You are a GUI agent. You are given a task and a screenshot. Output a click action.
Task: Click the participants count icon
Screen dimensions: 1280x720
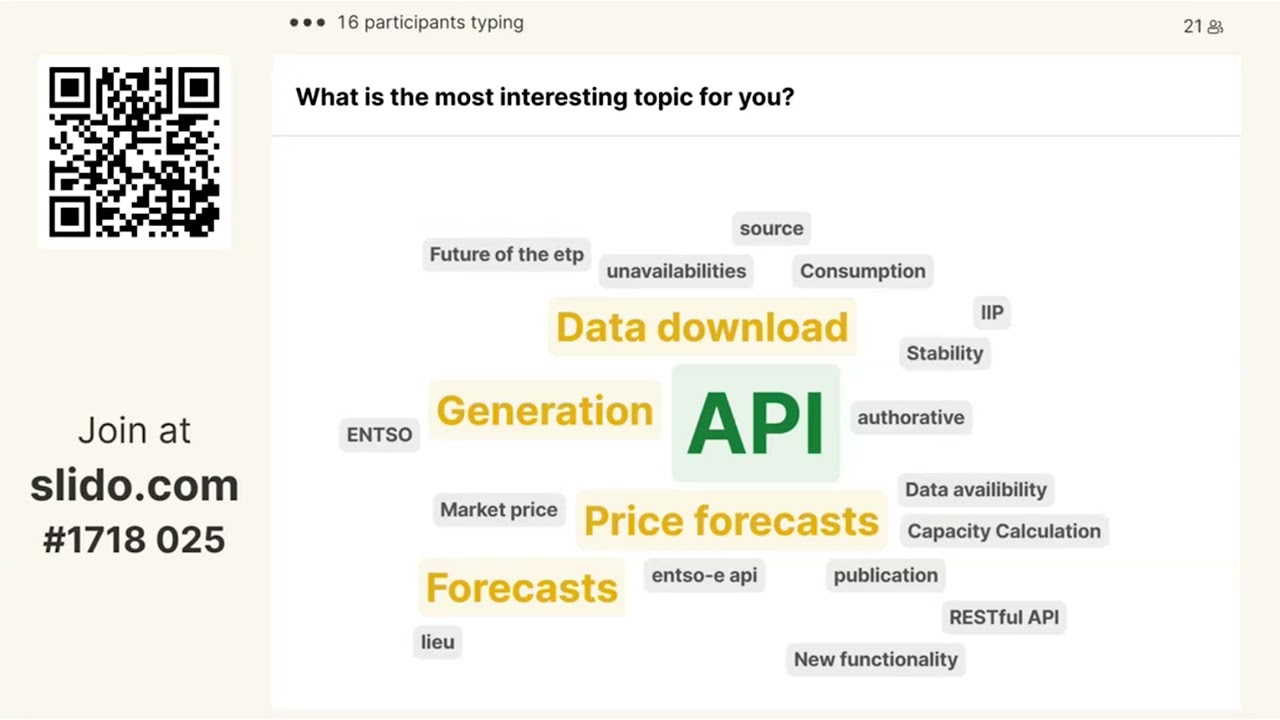pos(1216,27)
